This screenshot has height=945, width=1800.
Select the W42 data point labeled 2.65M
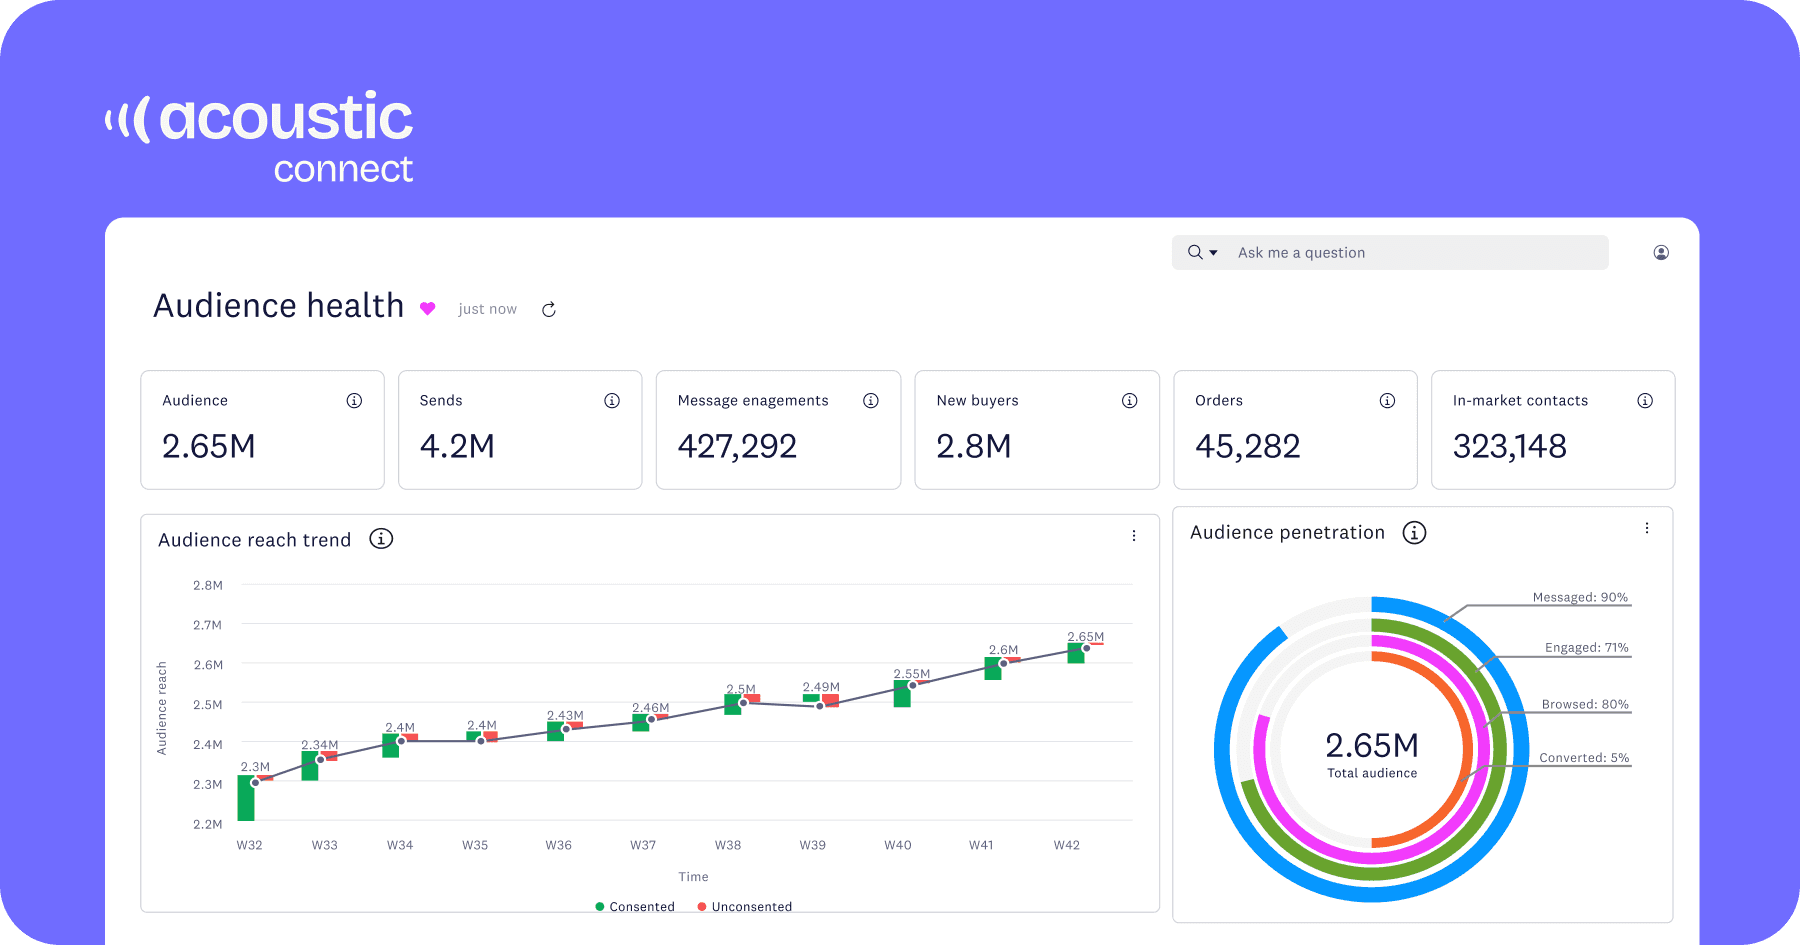(x=1086, y=648)
